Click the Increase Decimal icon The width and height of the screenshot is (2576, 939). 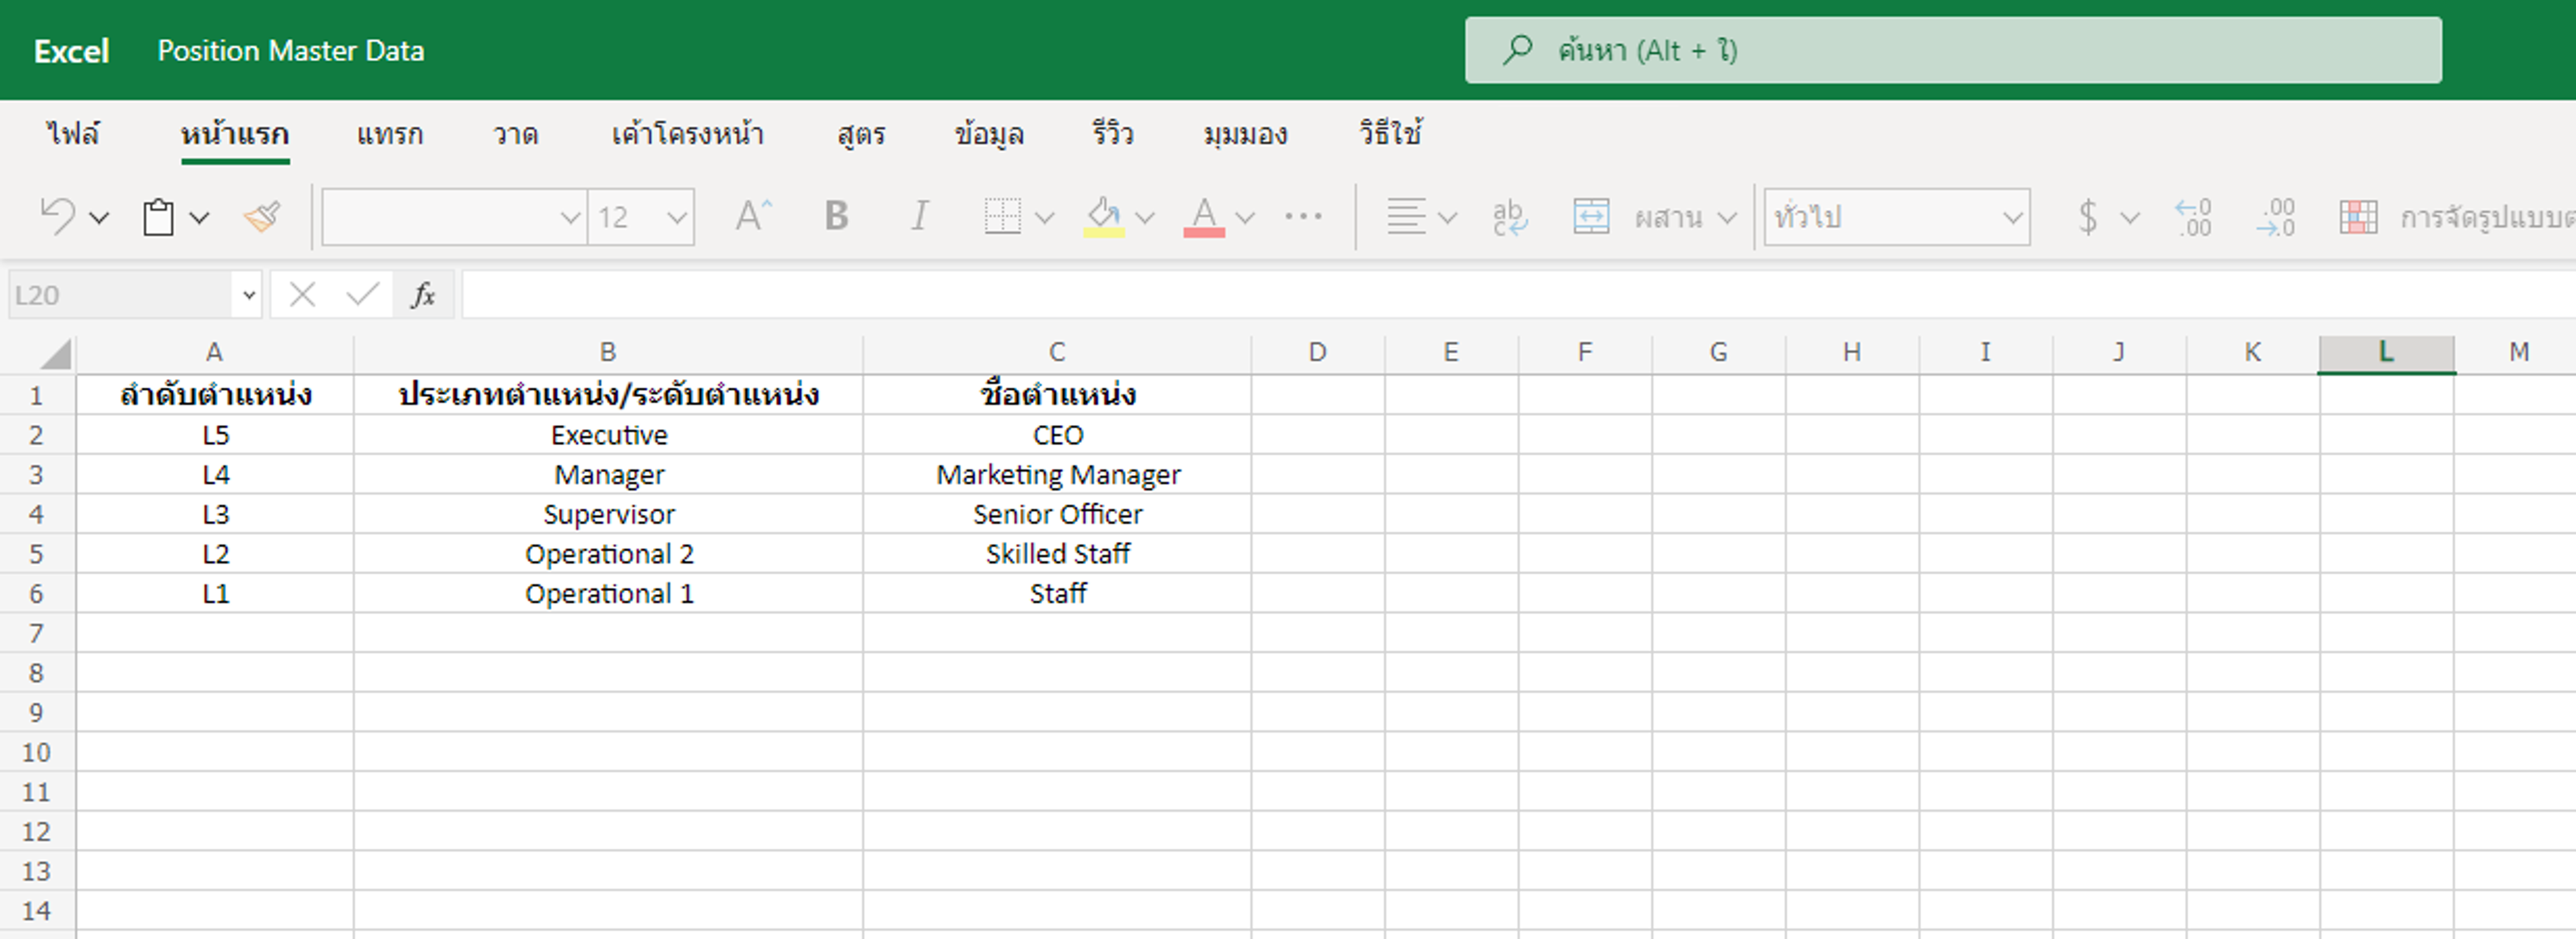[2193, 216]
